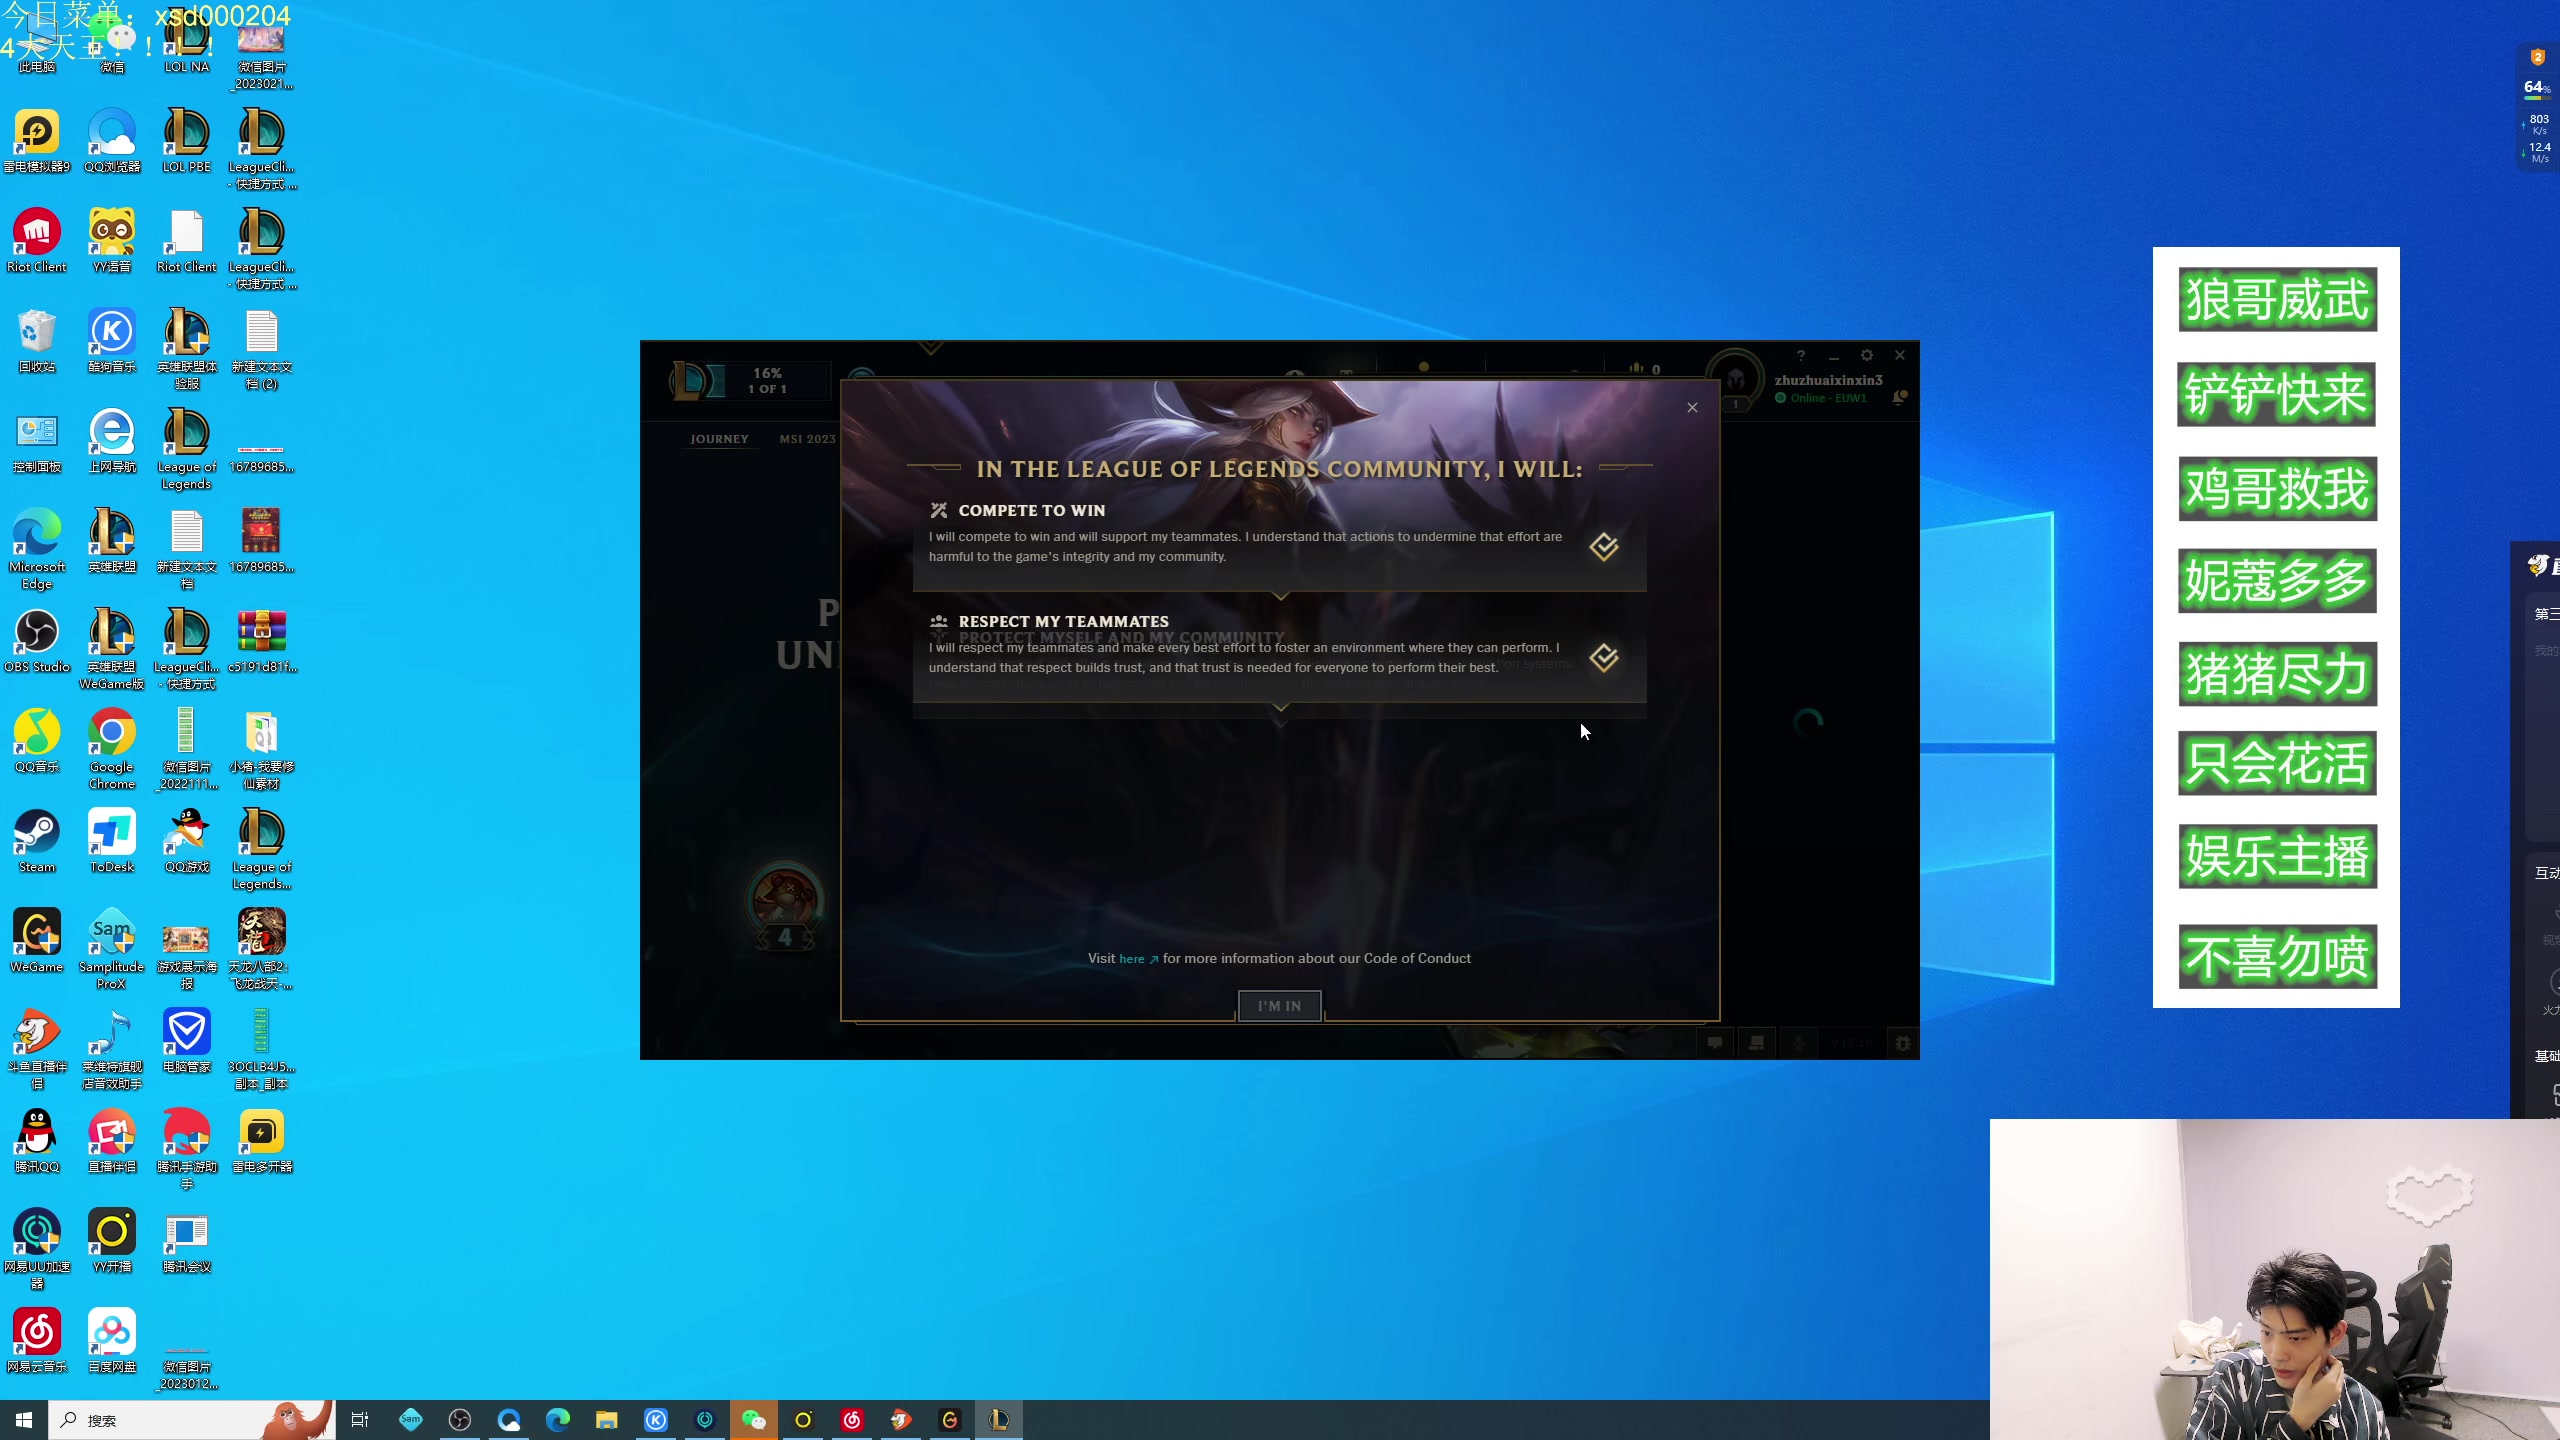The image size is (2560, 1440).
Task: Open WeChat from the taskbar
Action: [x=754, y=1420]
